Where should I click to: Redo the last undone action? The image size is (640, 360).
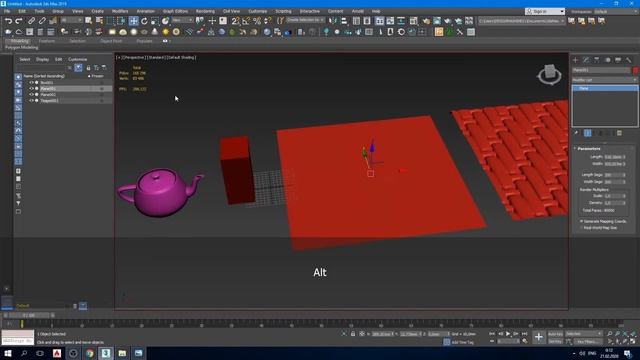pyautogui.click(x=19, y=21)
